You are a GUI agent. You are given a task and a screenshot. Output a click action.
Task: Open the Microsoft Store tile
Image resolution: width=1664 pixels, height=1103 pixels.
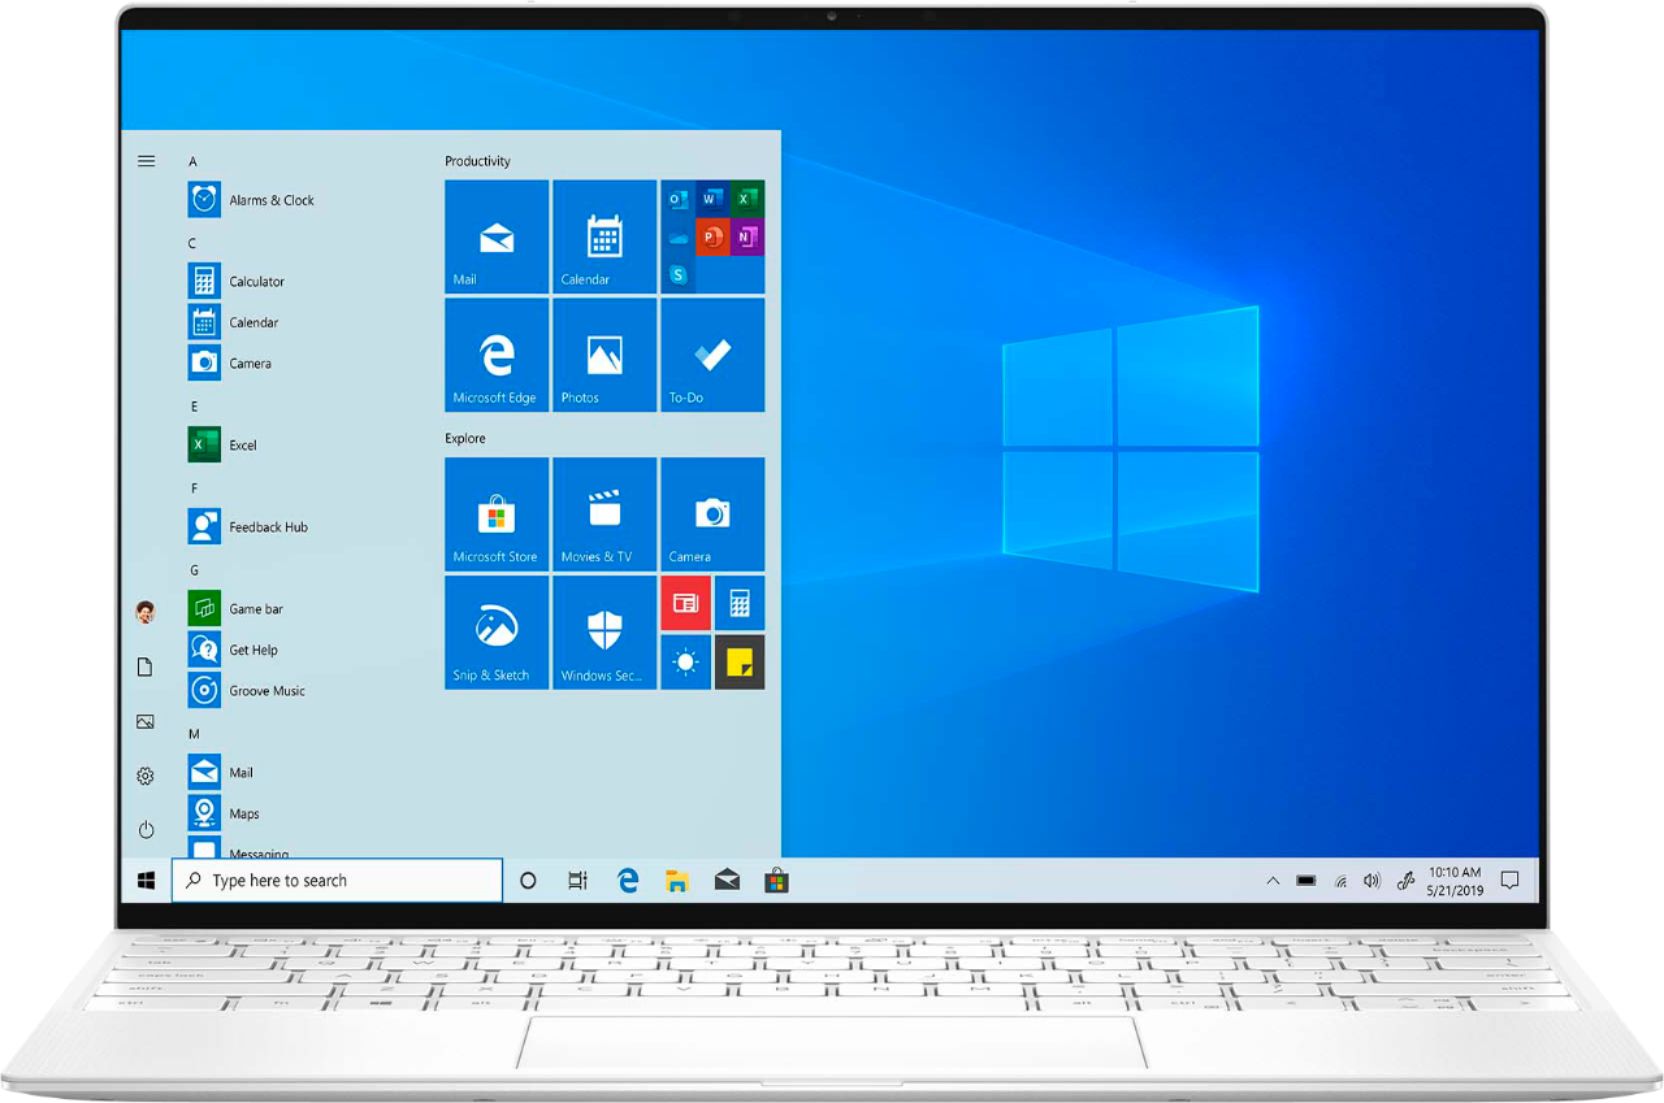coord(497,514)
